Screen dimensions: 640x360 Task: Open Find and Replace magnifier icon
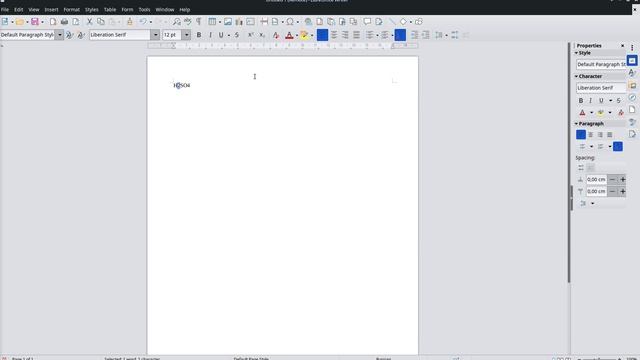tap(176, 22)
